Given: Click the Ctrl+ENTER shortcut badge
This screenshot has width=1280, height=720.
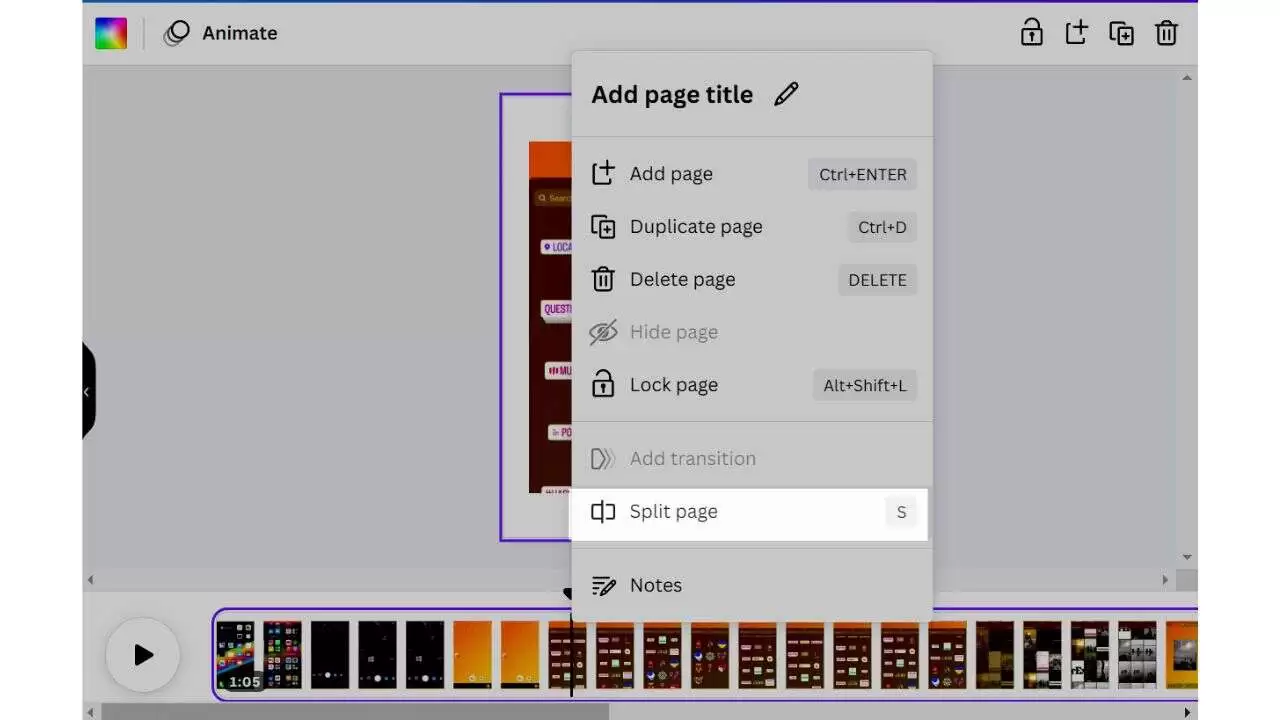Looking at the screenshot, I should pos(862,174).
